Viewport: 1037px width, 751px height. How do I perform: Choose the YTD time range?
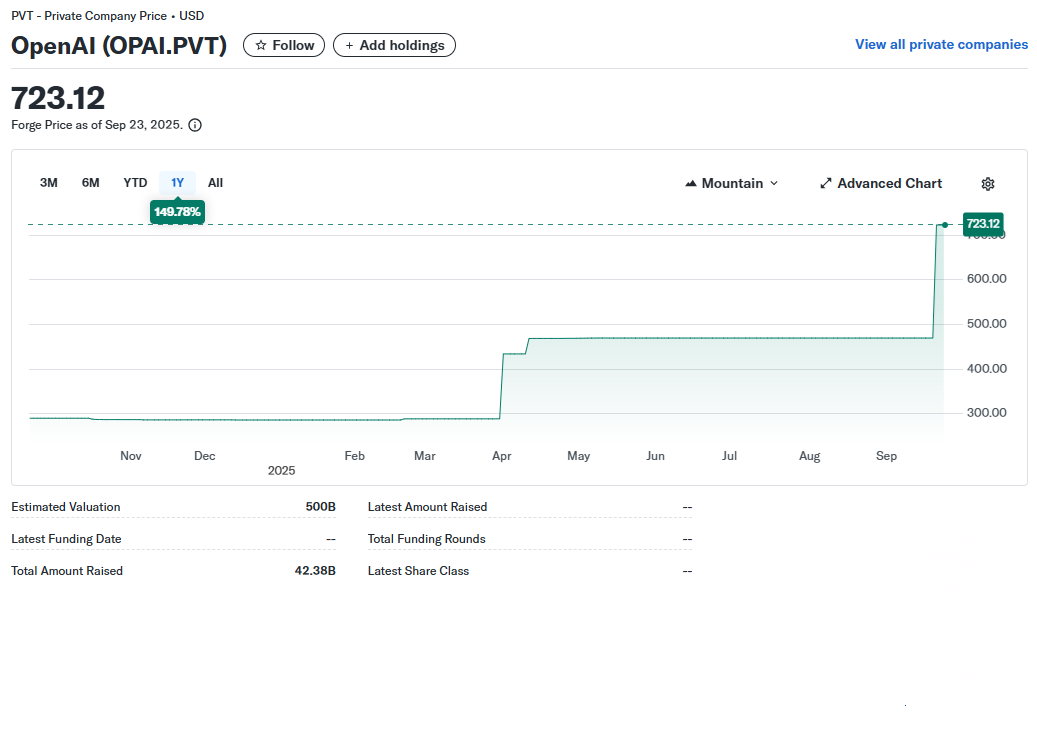pyautogui.click(x=135, y=183)
